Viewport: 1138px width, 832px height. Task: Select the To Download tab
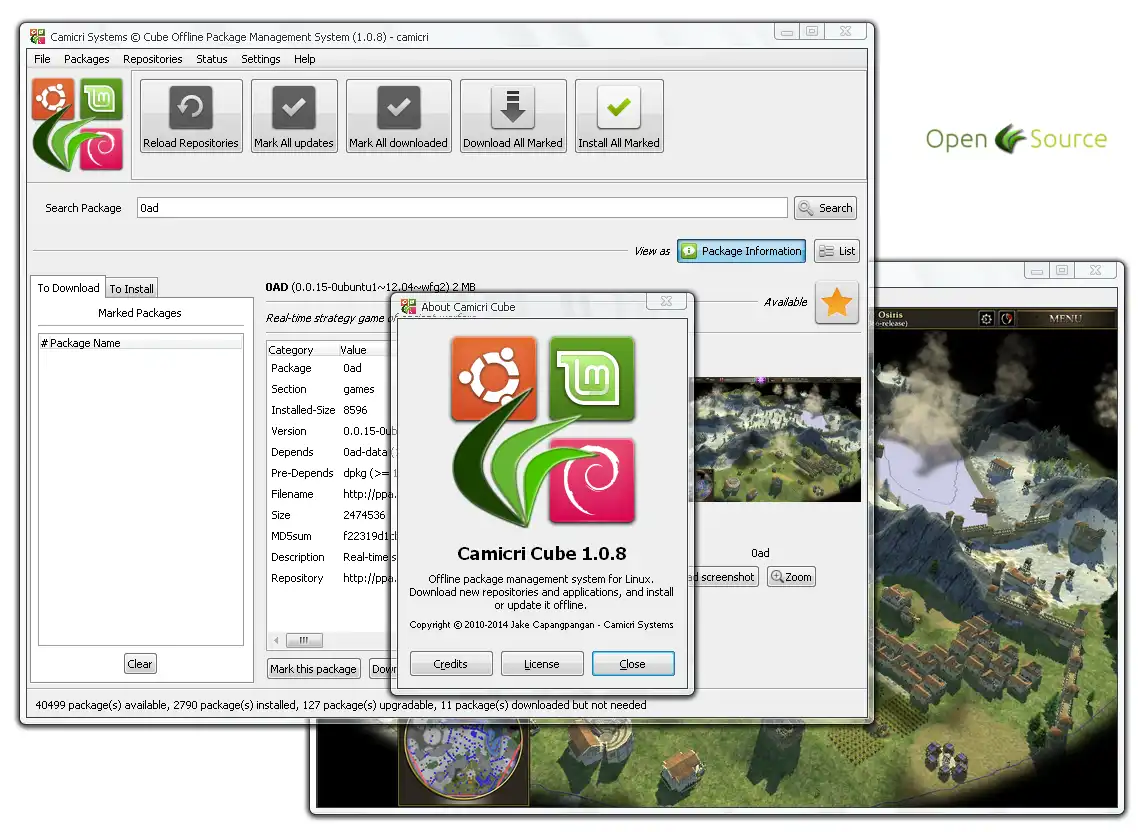pyautogui.click(x=68, y=287)
